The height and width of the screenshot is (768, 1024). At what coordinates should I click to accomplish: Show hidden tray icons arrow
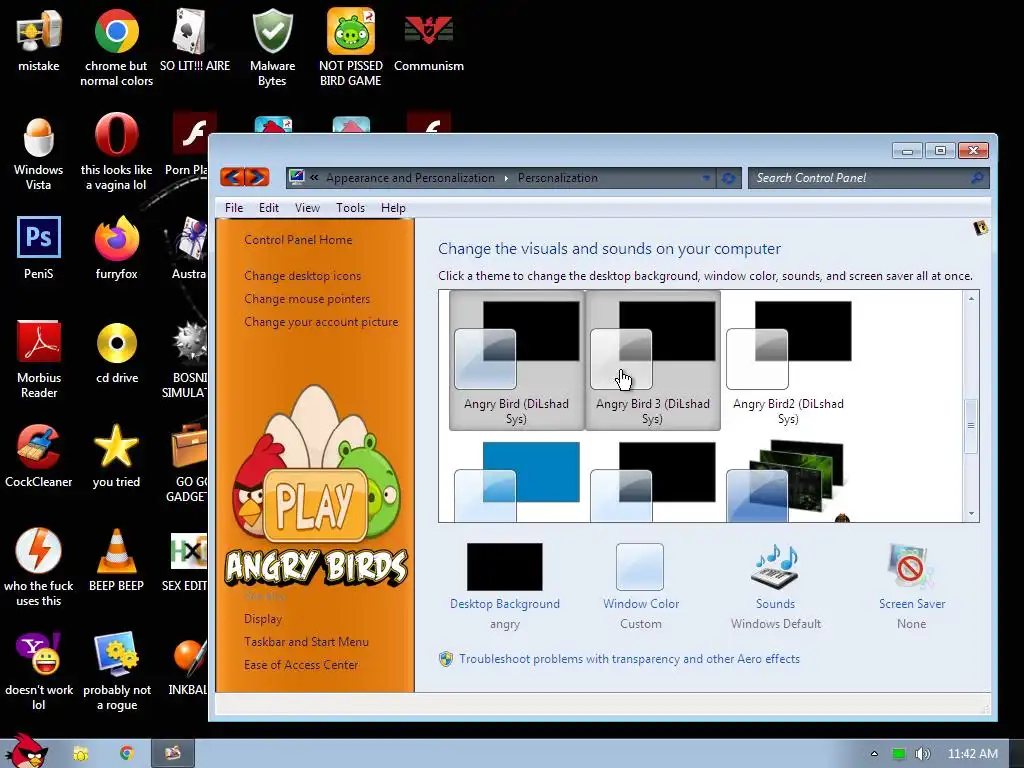[874, 754]
